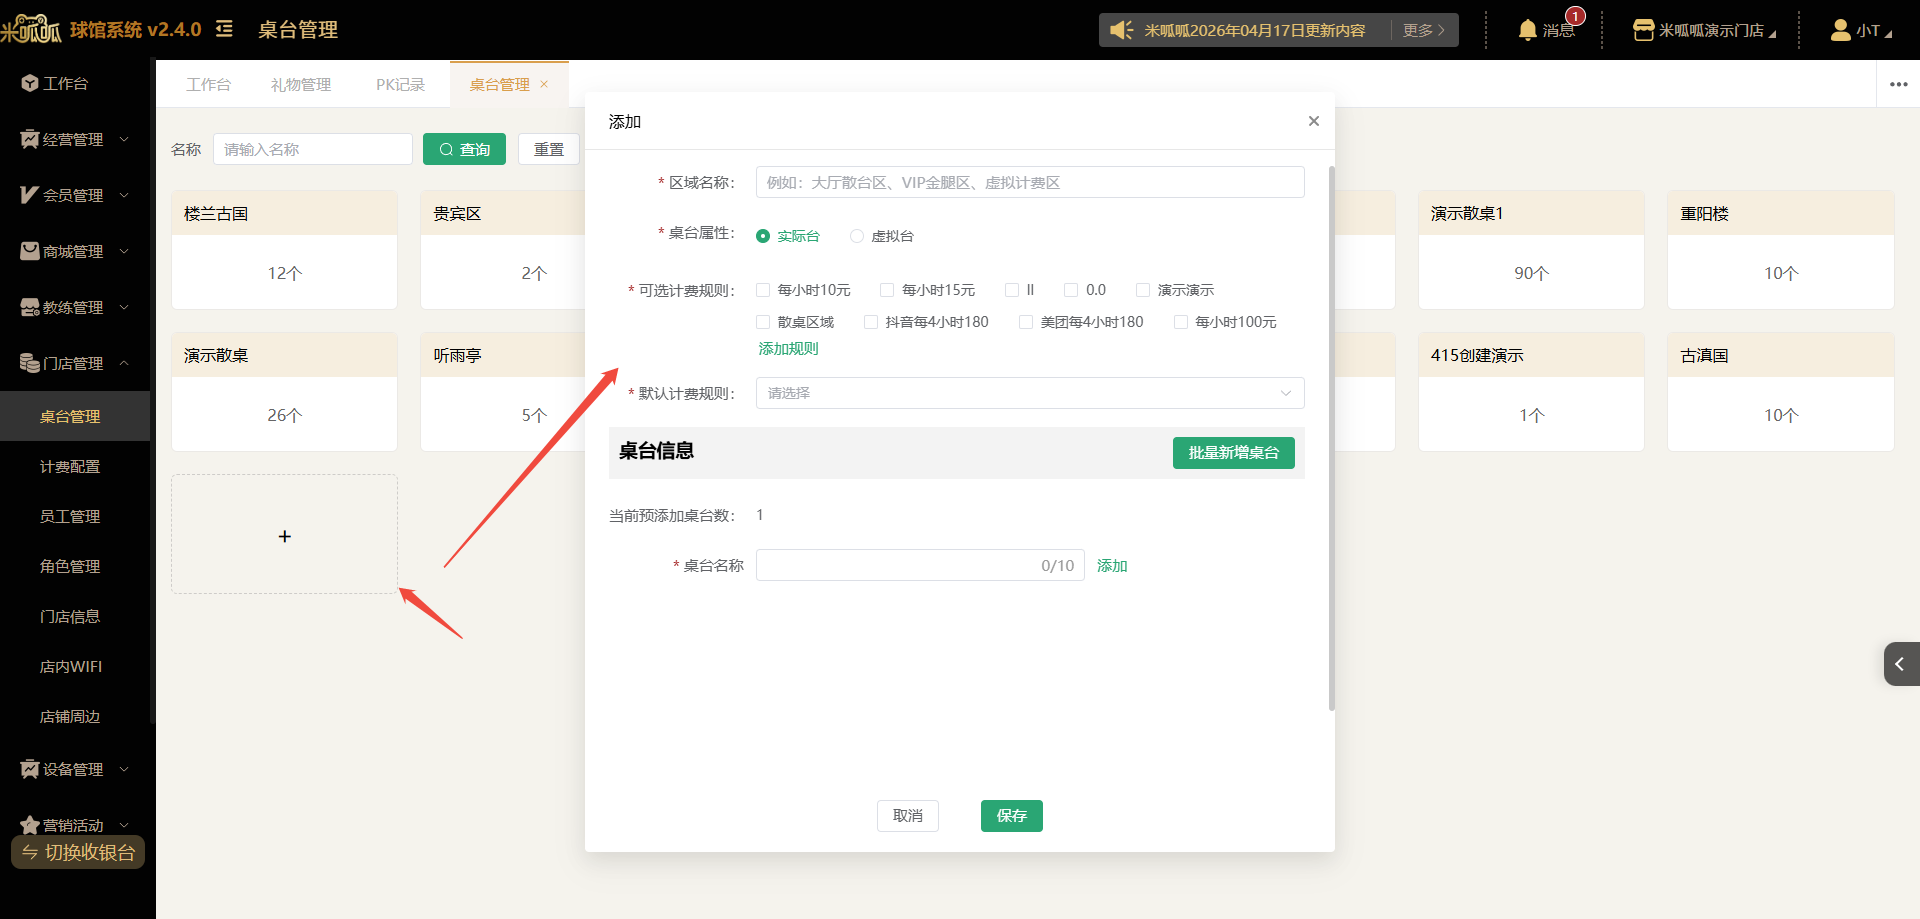Open the three-dot tab options menu
This screenshot has height=919, width=1920.
pyautogui.click(x=1899, y=84)
